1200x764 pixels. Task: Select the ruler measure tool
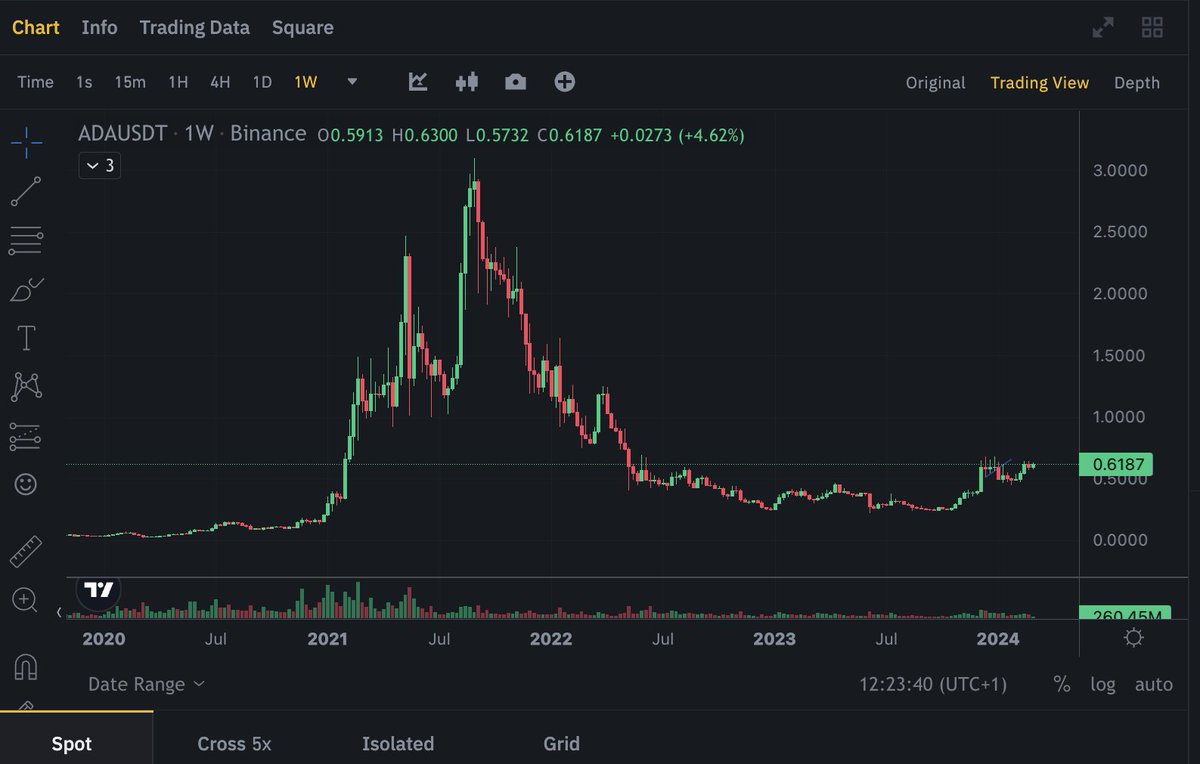pyautogui.click(x=26, y=552)
